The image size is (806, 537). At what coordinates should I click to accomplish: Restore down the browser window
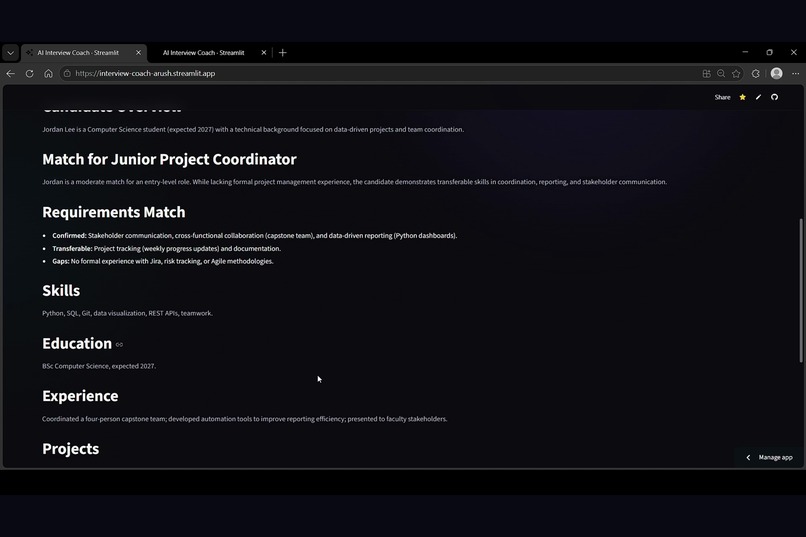click(x=770, y=52)
